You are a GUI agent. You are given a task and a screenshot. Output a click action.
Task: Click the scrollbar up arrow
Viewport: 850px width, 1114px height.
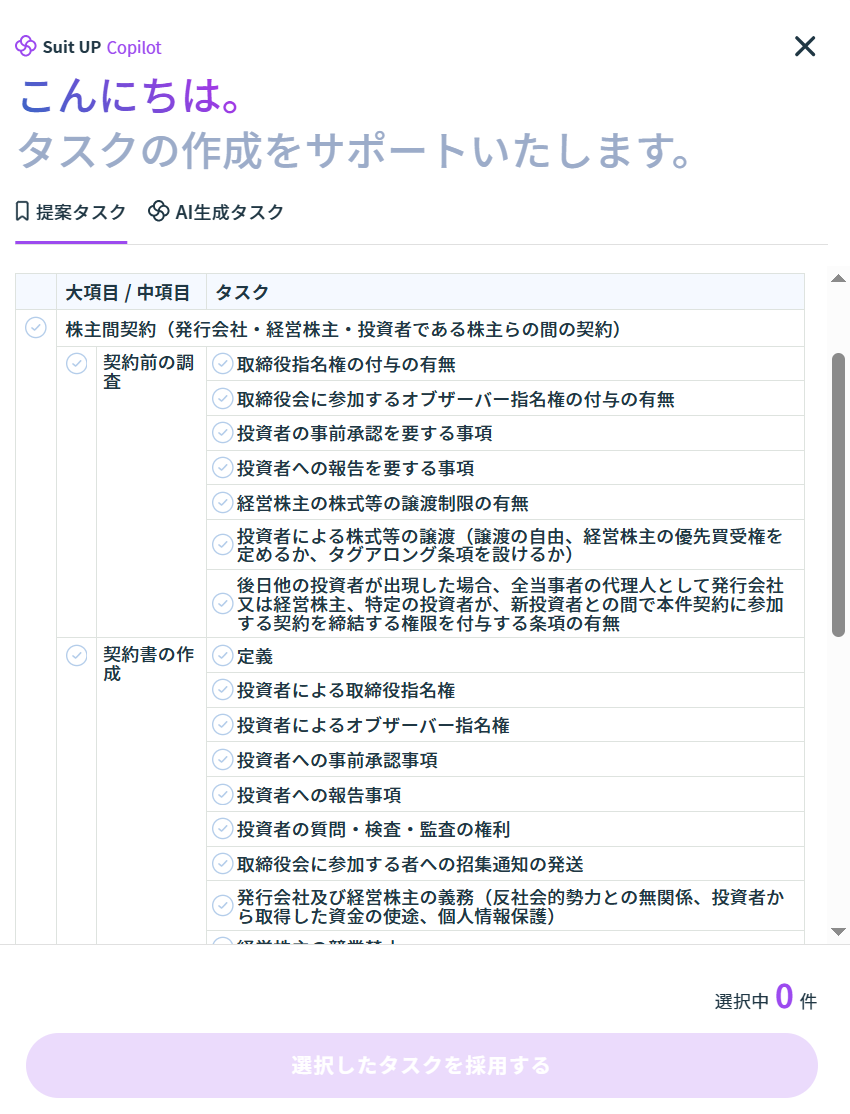(839, 279)
